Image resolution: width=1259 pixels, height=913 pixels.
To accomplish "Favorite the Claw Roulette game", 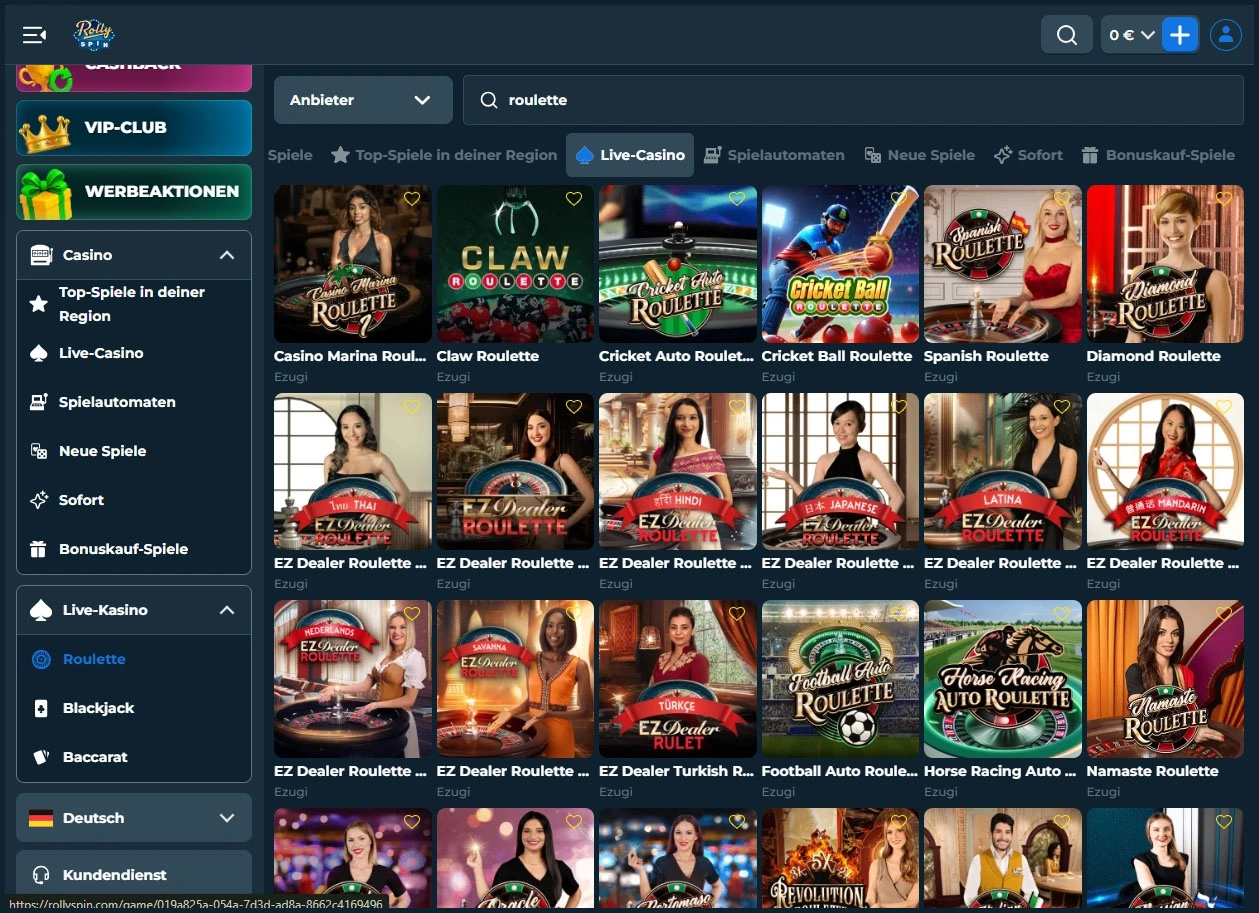I will tap(573, 199).
